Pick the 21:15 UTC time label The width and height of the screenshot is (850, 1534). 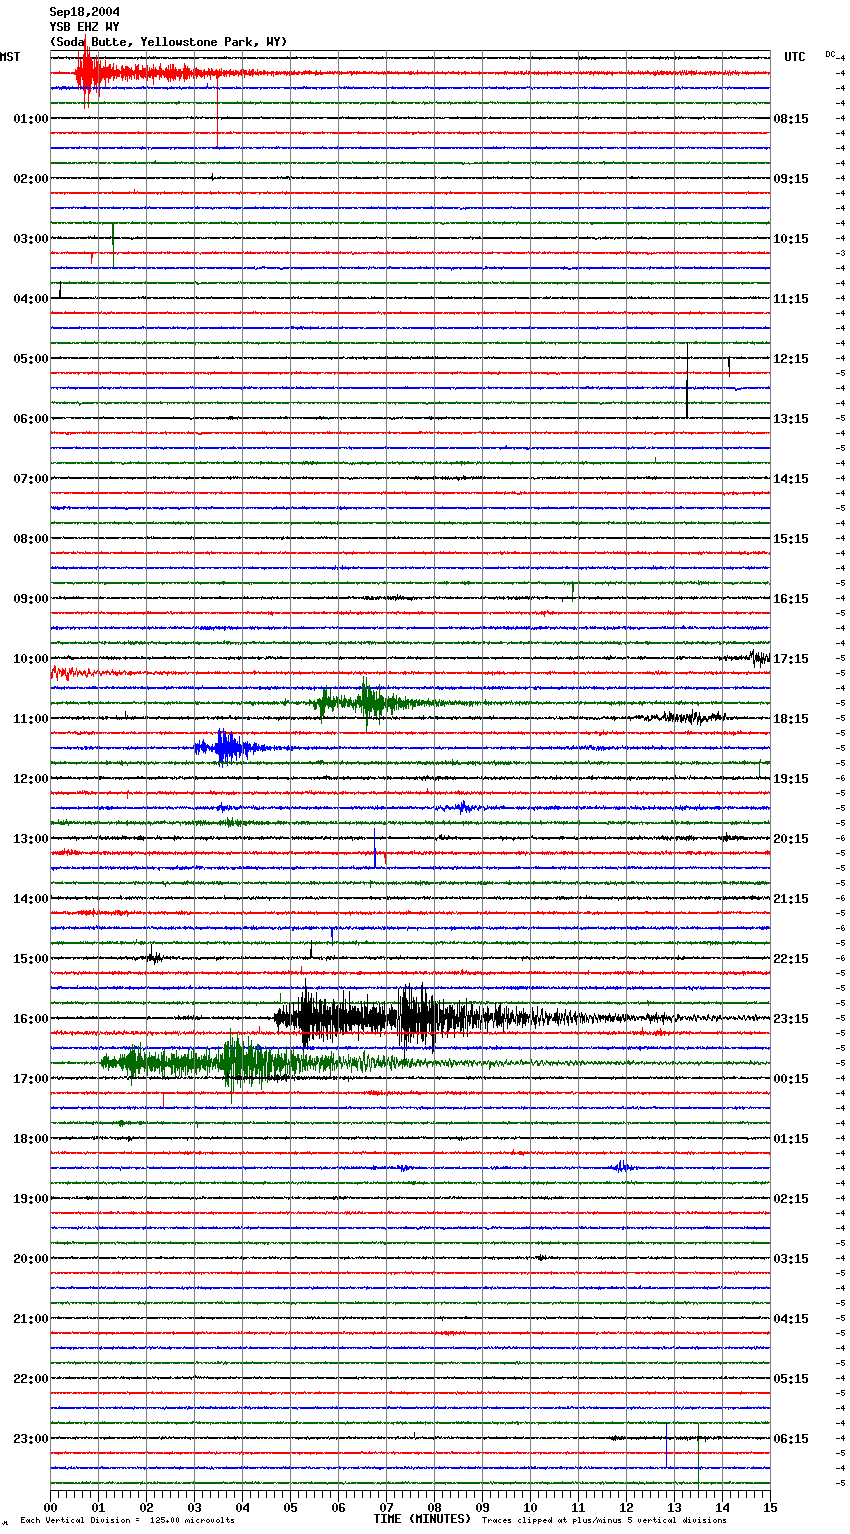point(791,899)
